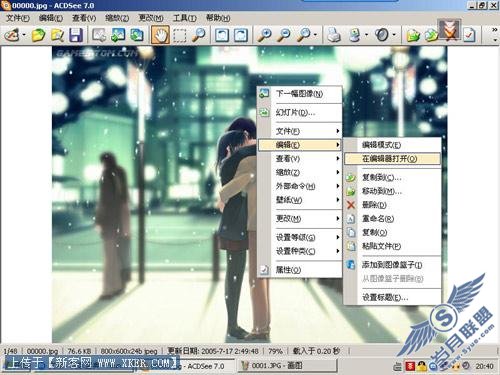500x375 pixels.
Task: Open the exposure icon dropdown arrow
Action: 394,35
